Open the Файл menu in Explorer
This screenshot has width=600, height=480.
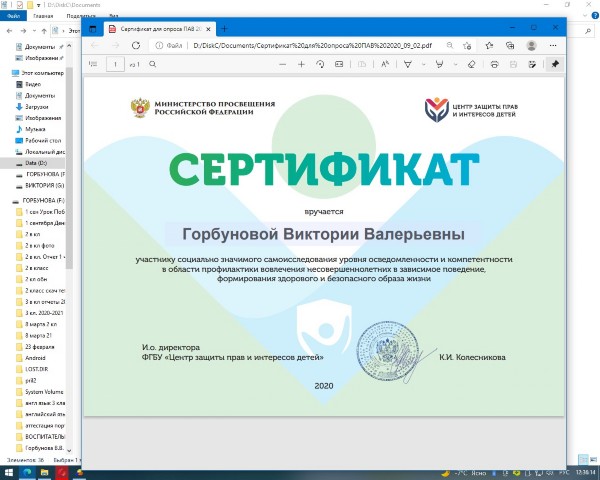pyautogui.click(x=11, y=17)
